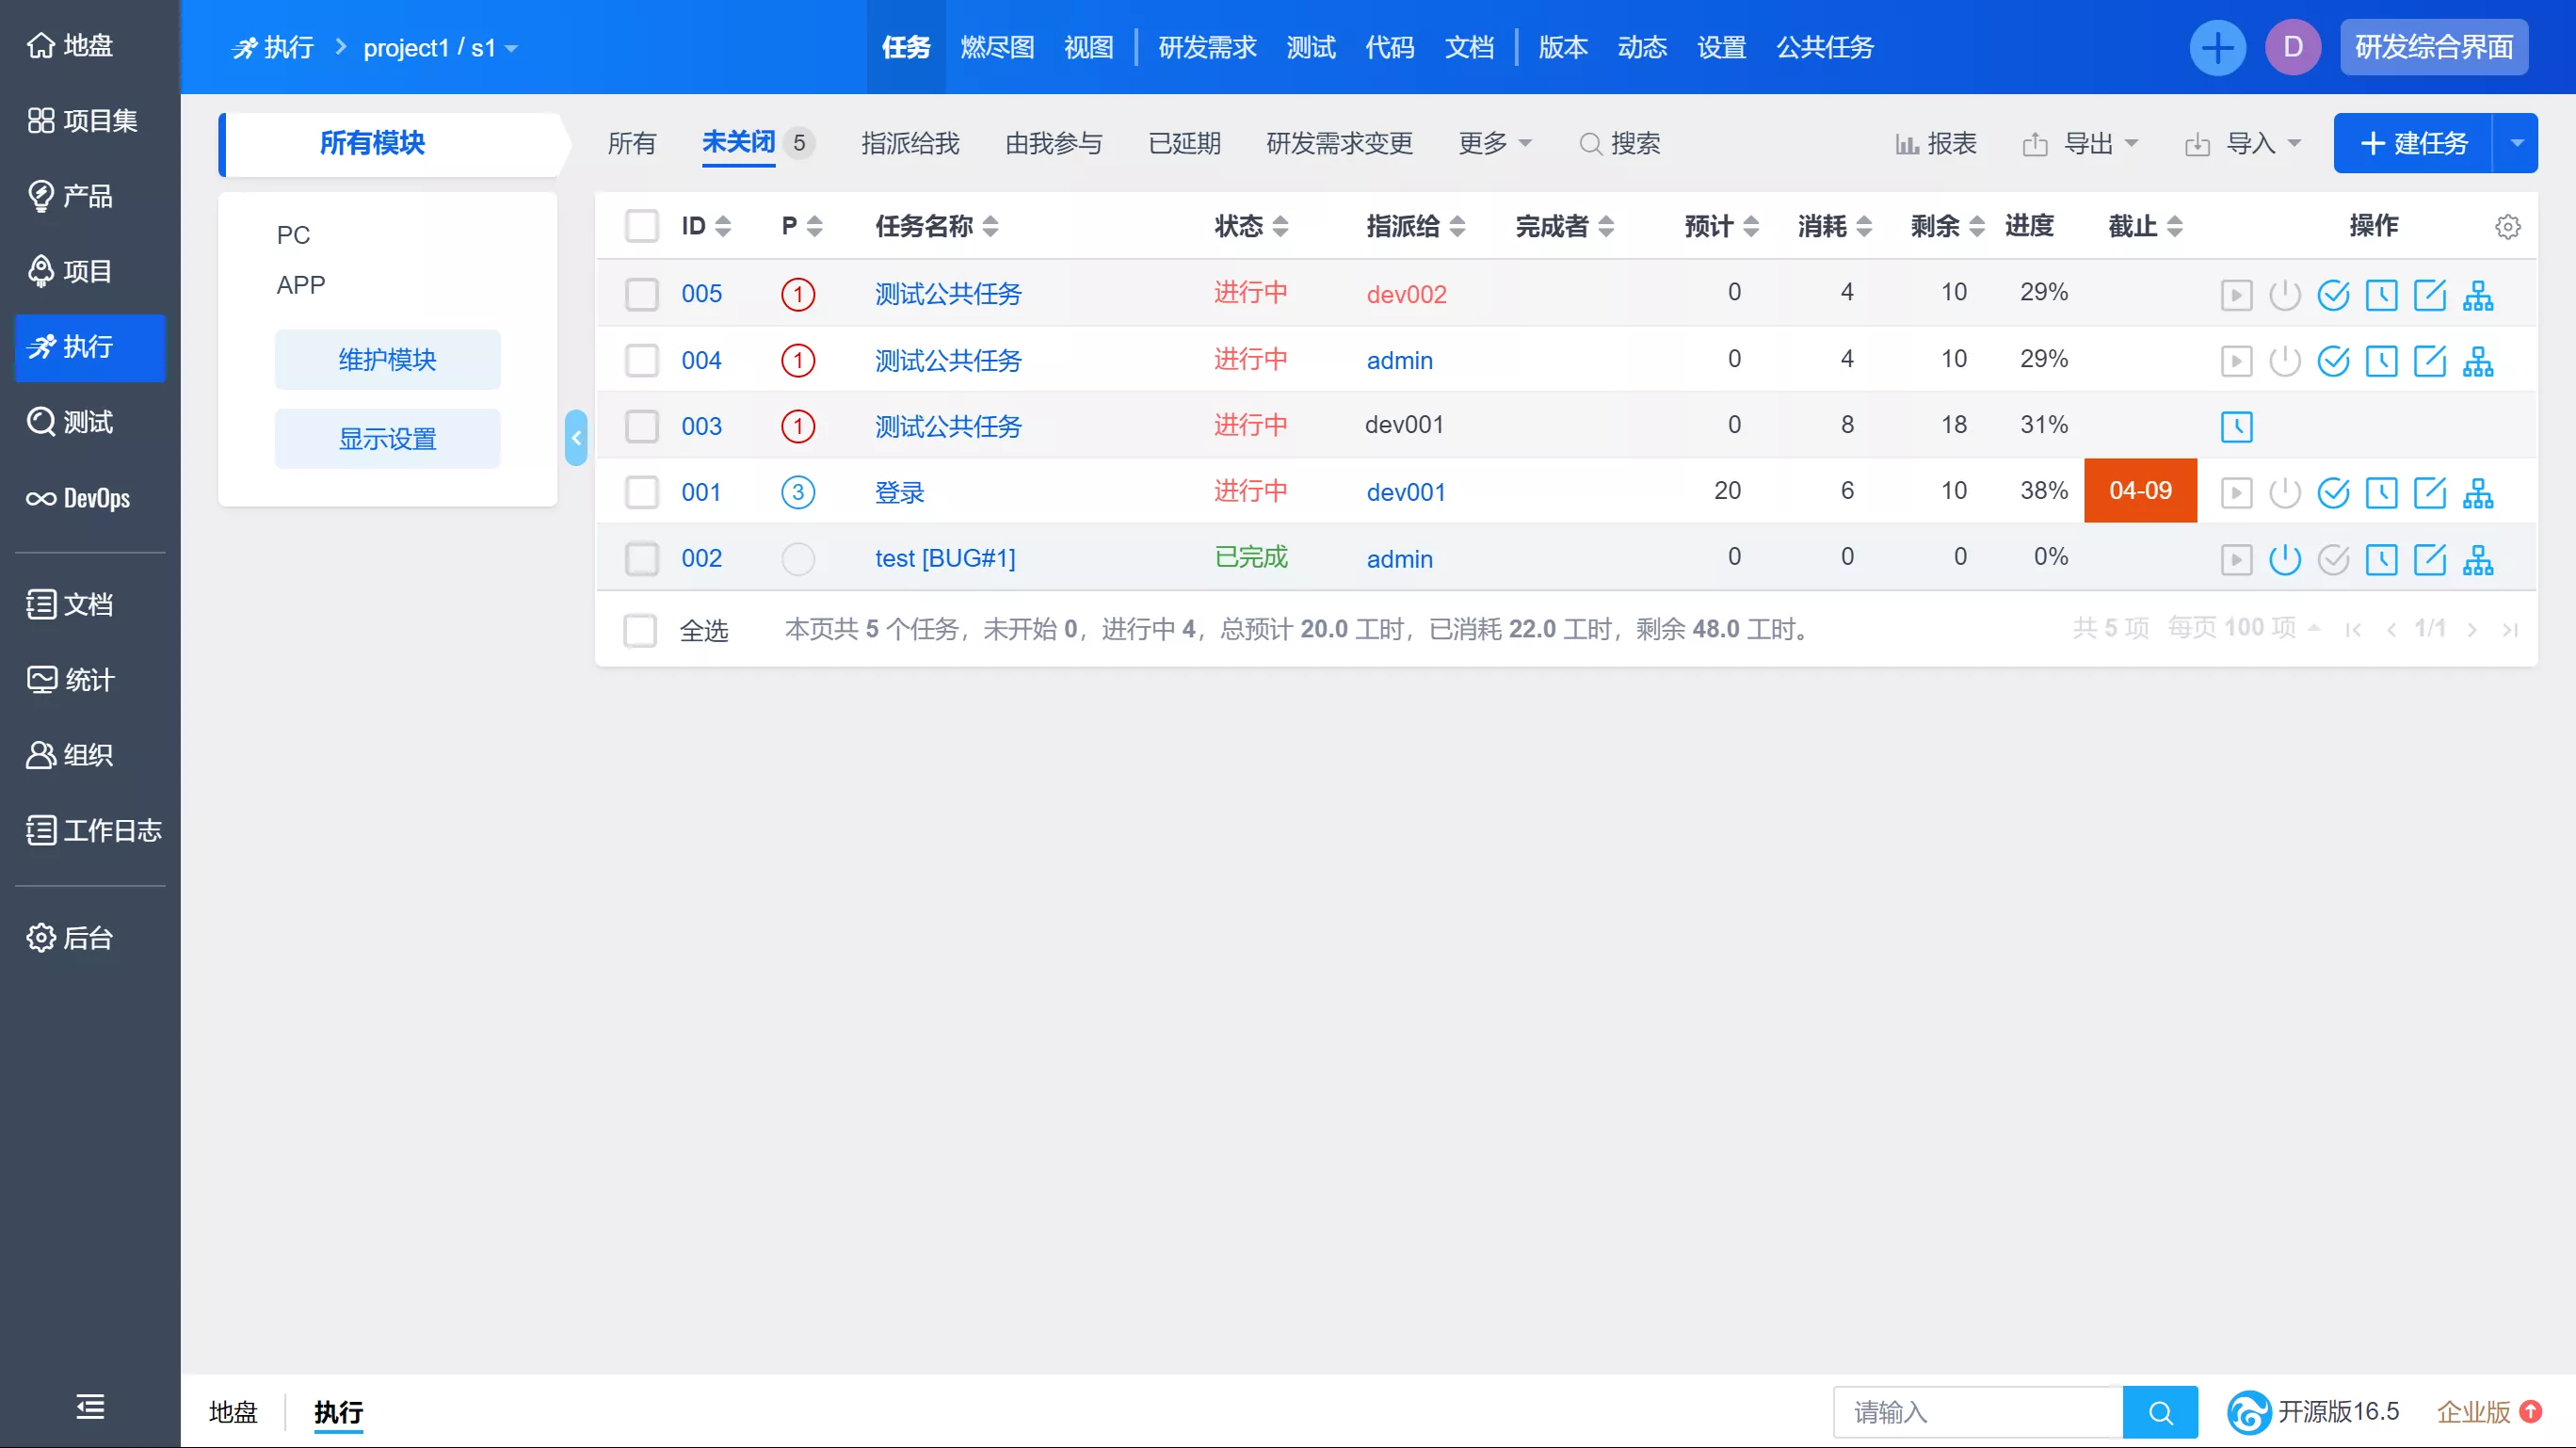
Task: Check the box for task 001
Action: pyautogui.click(x=641, y=492)
